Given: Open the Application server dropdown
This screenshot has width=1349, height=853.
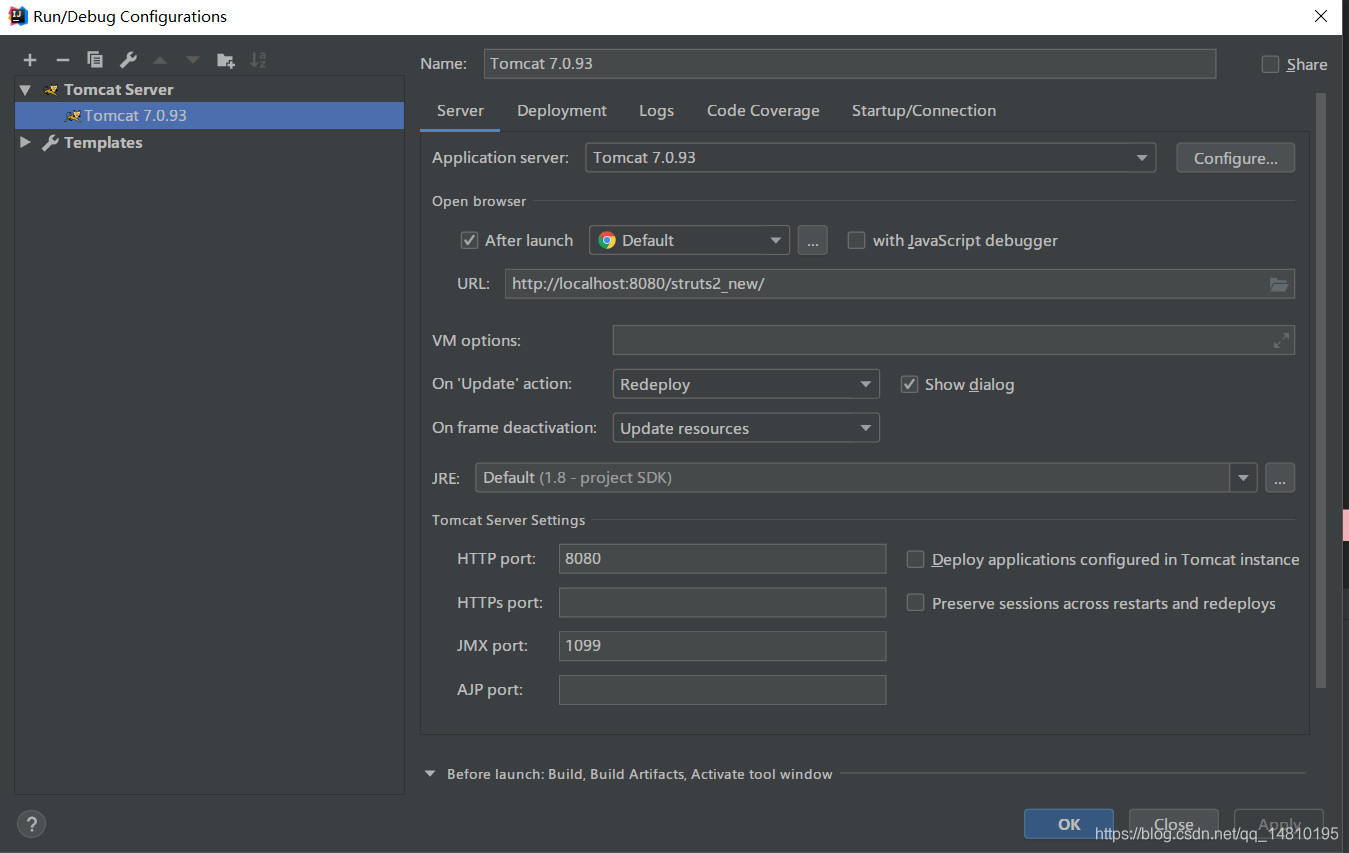Looking at the screenshot, I should tap(870, 158).
